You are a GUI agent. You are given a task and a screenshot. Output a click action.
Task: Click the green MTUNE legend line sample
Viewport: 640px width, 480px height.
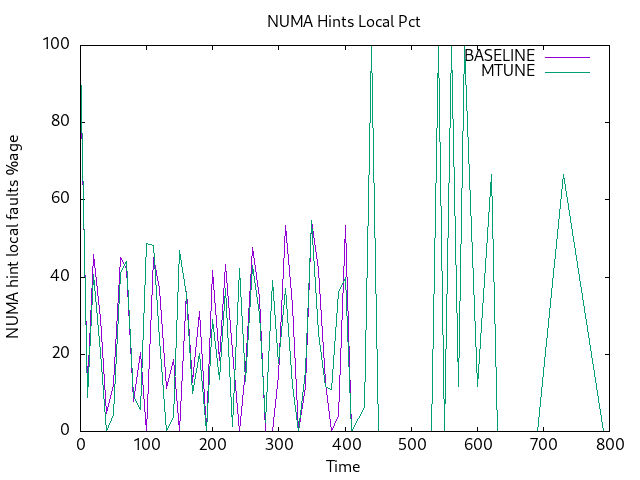(566, 71)
